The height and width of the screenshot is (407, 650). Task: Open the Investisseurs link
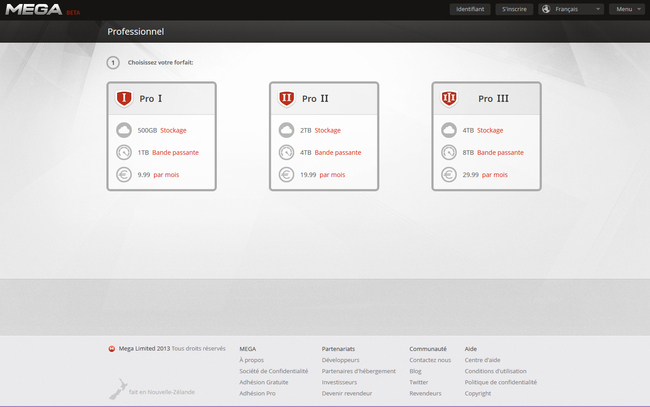coord(339,382)
